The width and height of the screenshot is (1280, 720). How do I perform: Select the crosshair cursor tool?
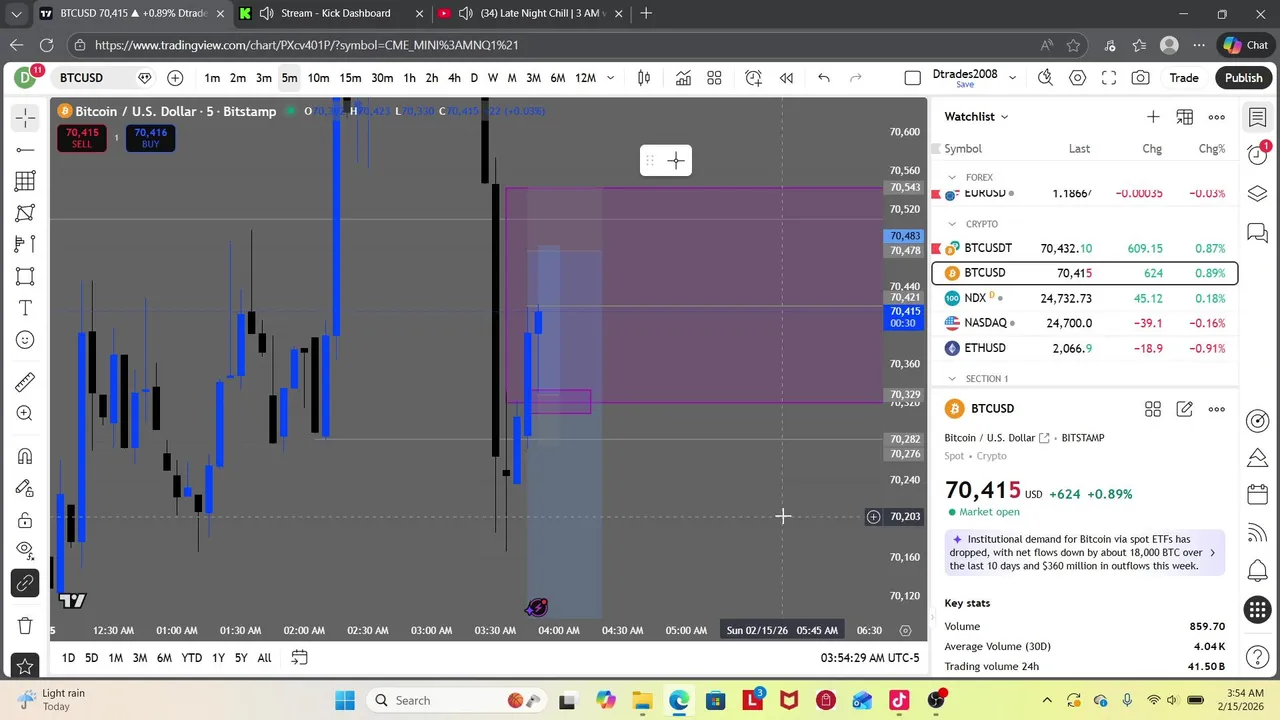pos(25,118)
